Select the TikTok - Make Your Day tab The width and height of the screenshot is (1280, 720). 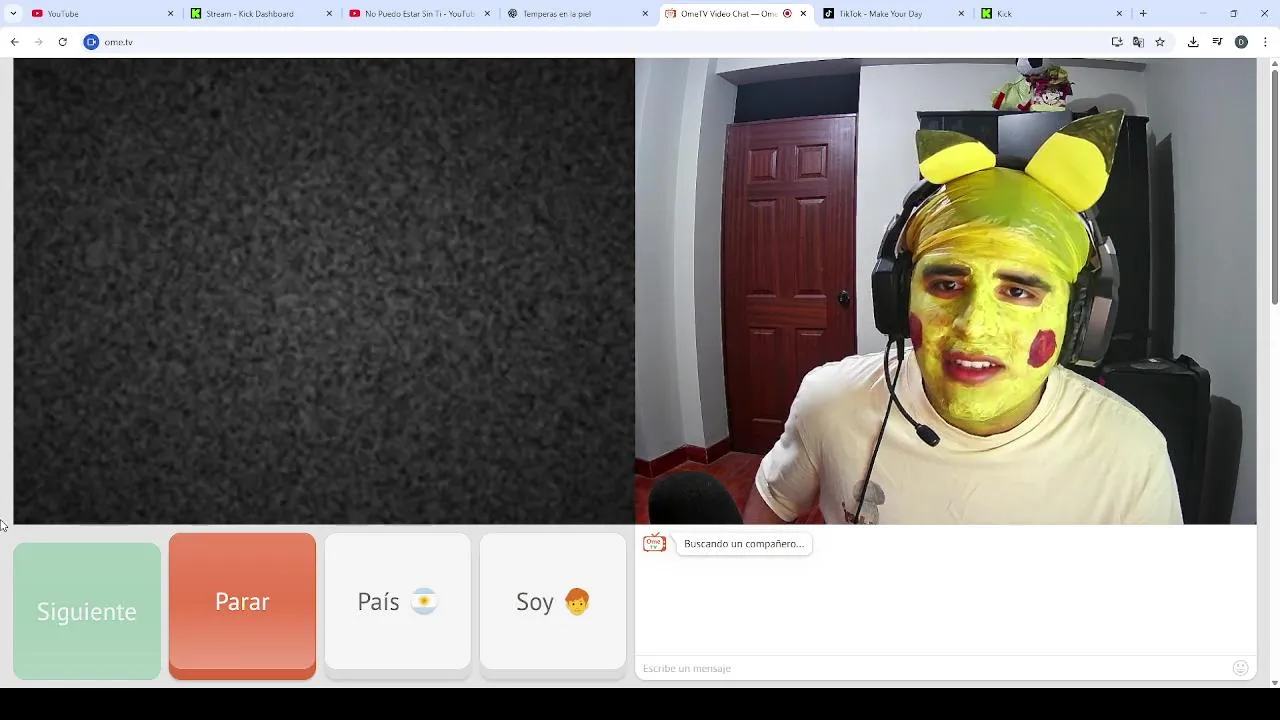(893, 14)
